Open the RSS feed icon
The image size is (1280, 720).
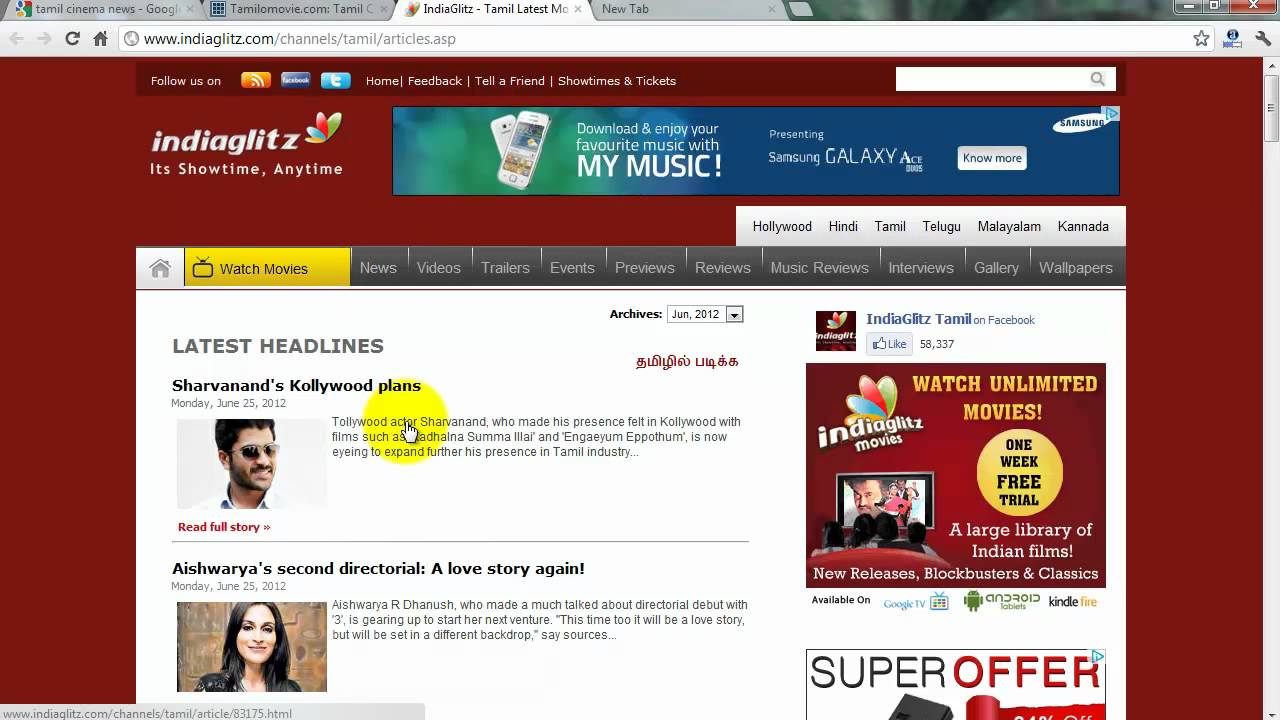[x=256, y=80]
